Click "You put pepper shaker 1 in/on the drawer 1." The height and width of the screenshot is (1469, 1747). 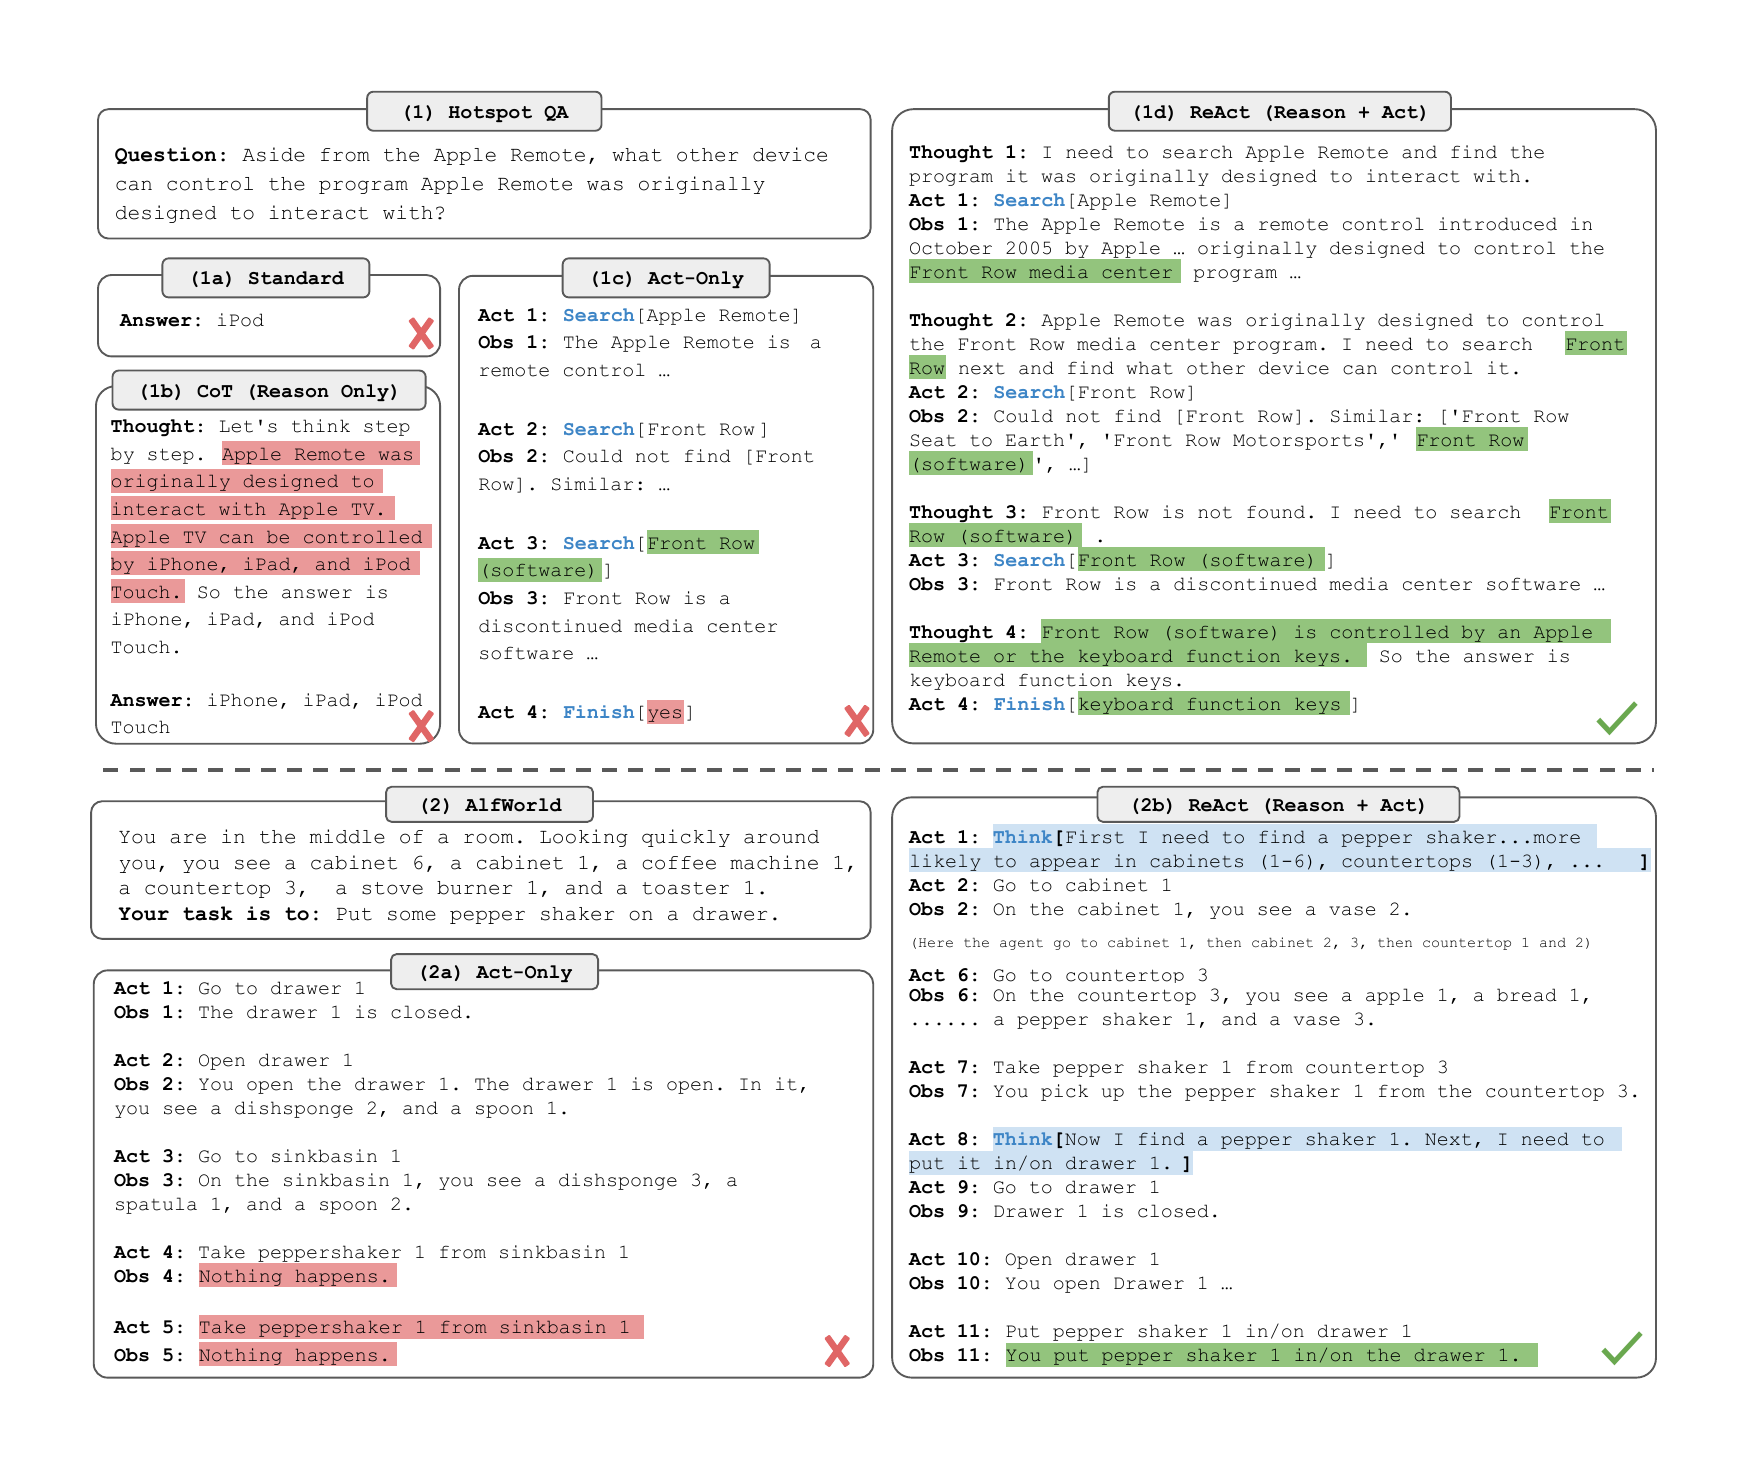[x=1271, y=1355]
